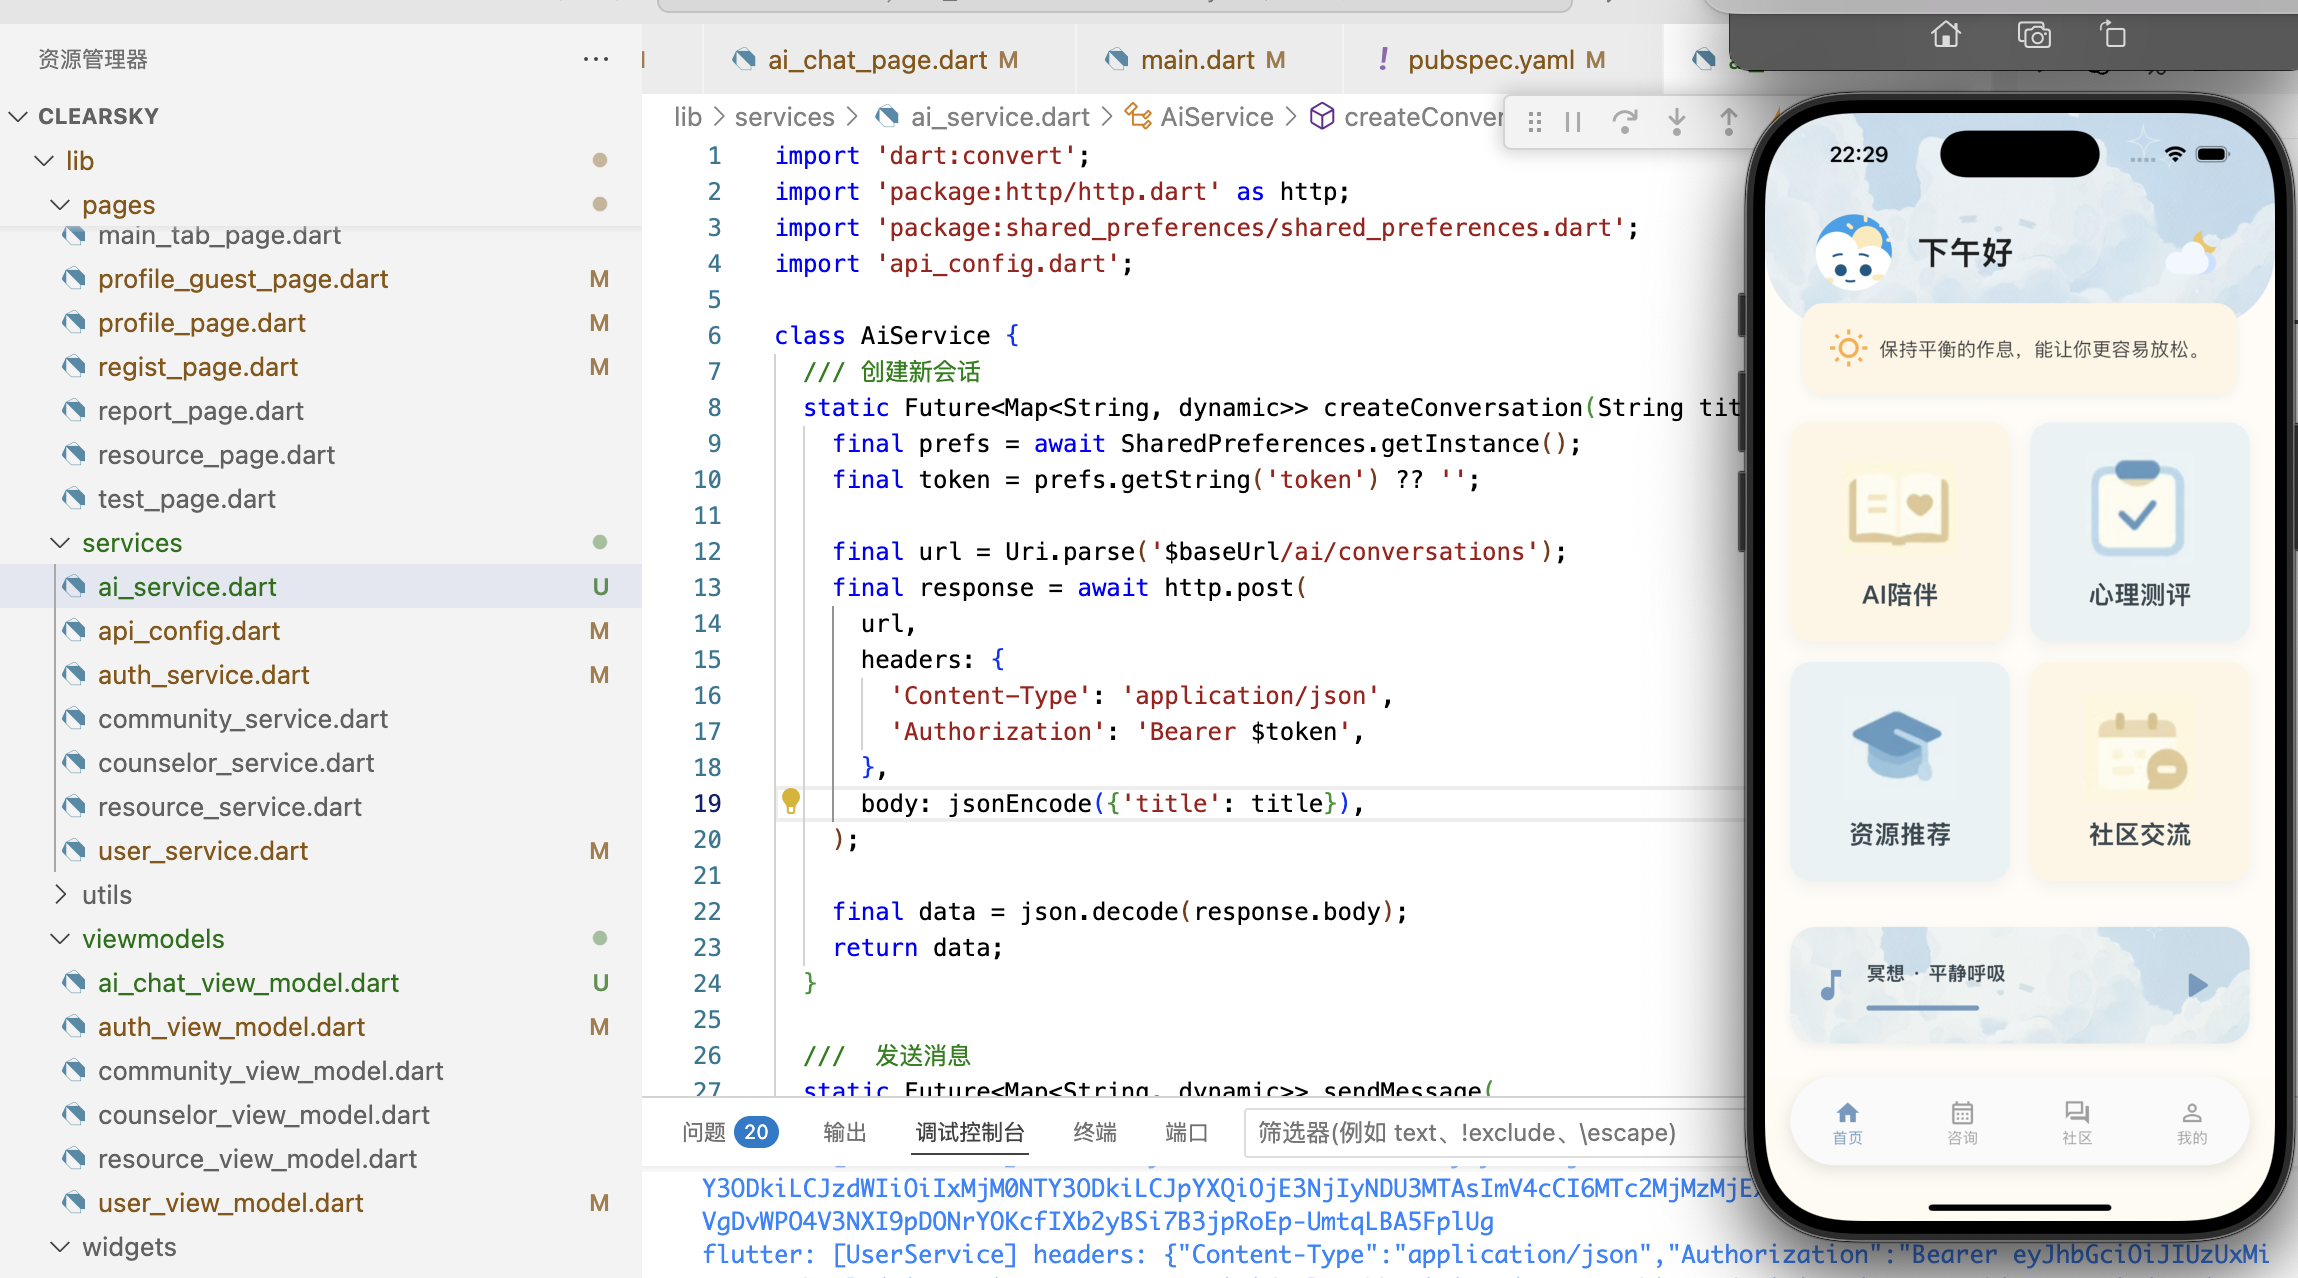Open Explorer more actions ellipsis menu
The width and height of the screenshot is (2298, 1278).
tap(596, 59)
